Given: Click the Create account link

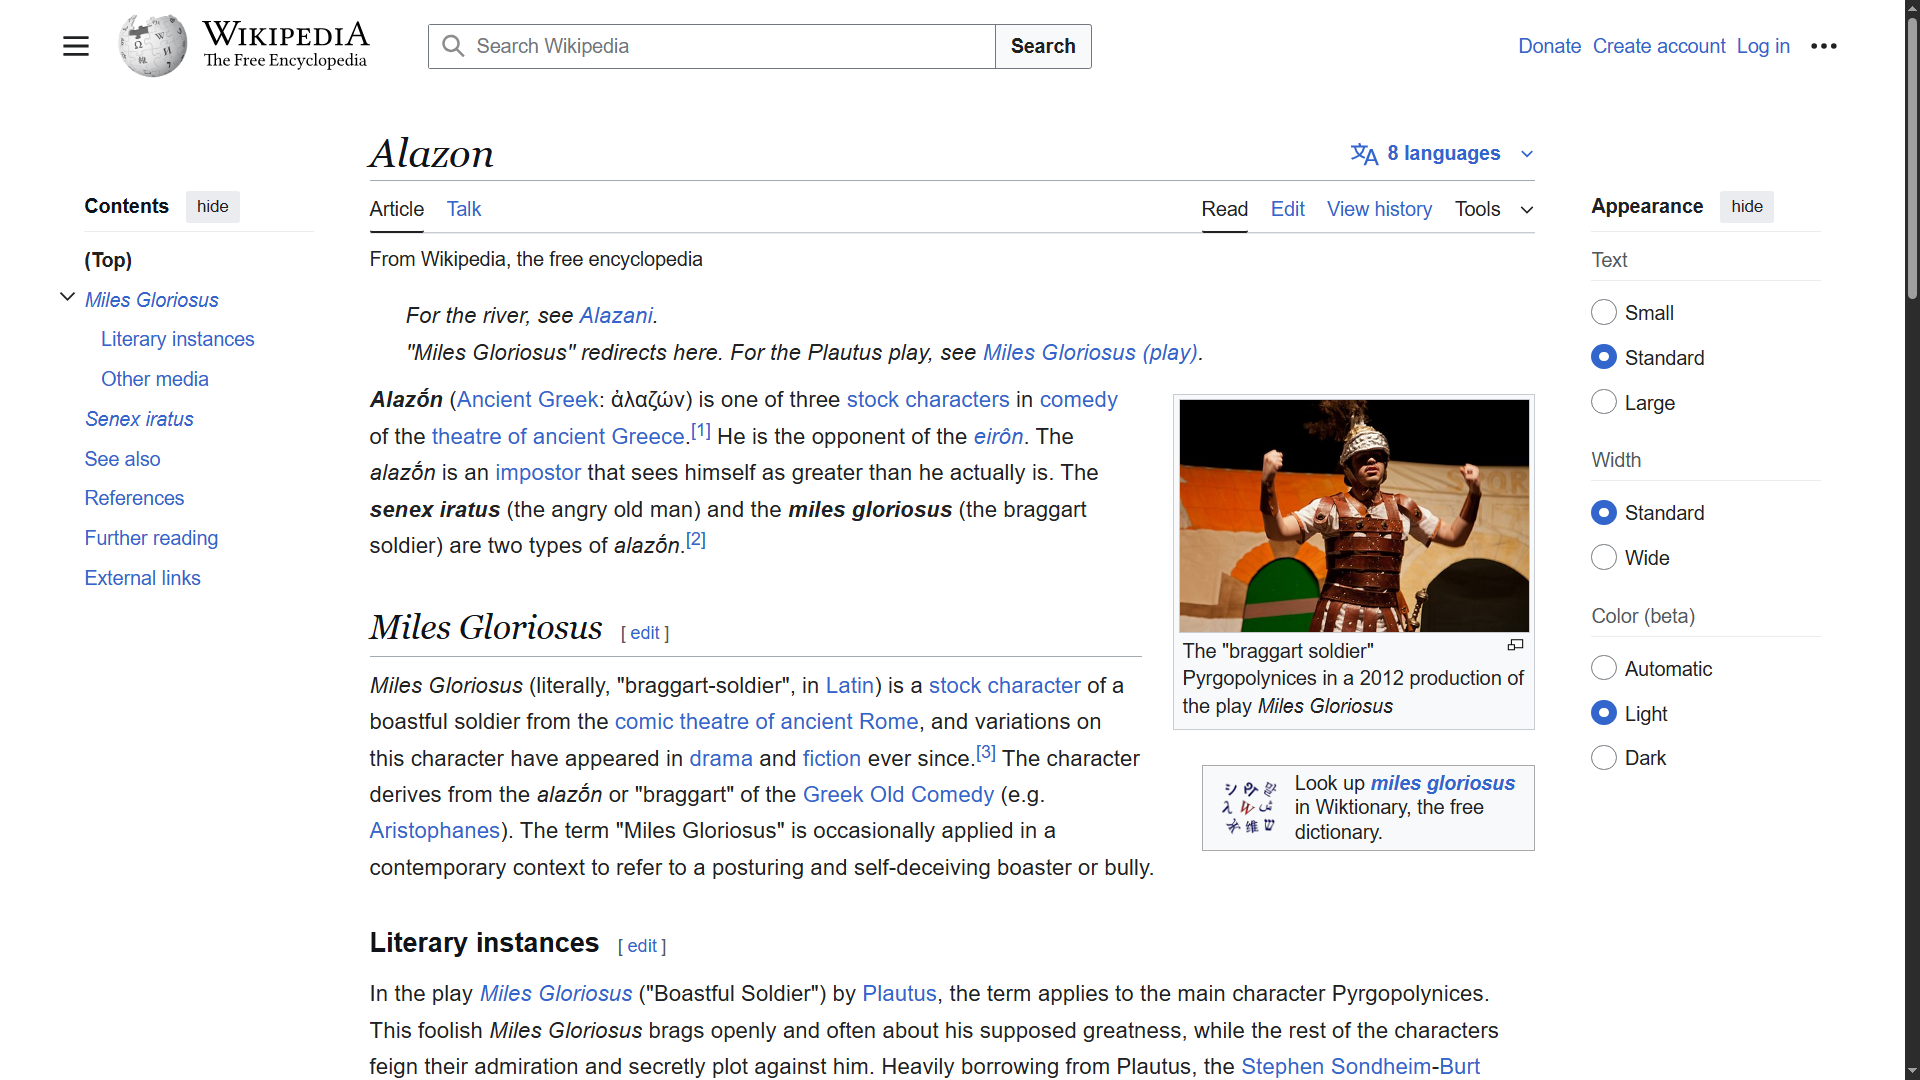Looking at the screenshot, I should pyautogui.click(x=1658, y=46).
